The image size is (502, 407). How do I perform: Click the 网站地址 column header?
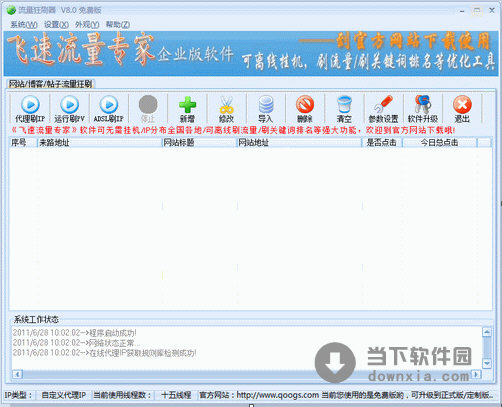[x=299, y=143]
